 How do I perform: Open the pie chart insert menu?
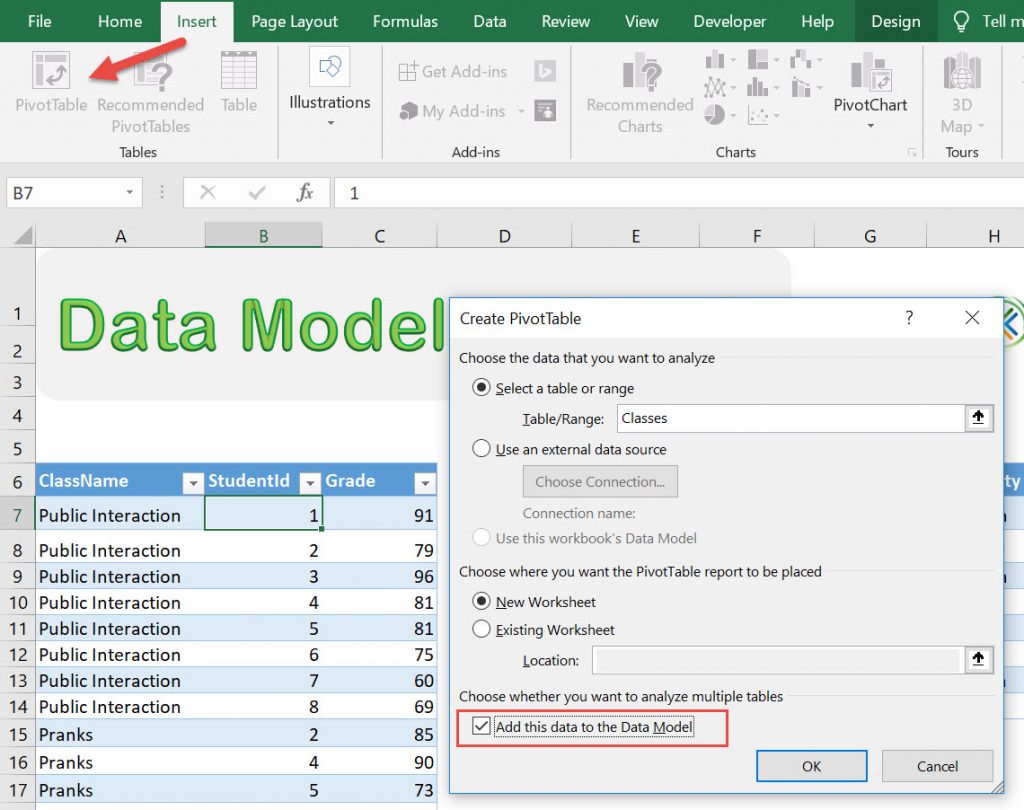tap(717, 112)
